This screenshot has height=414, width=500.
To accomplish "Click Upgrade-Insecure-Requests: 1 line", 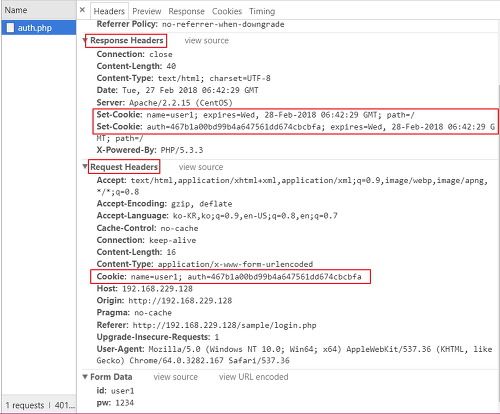I will 158,337.
